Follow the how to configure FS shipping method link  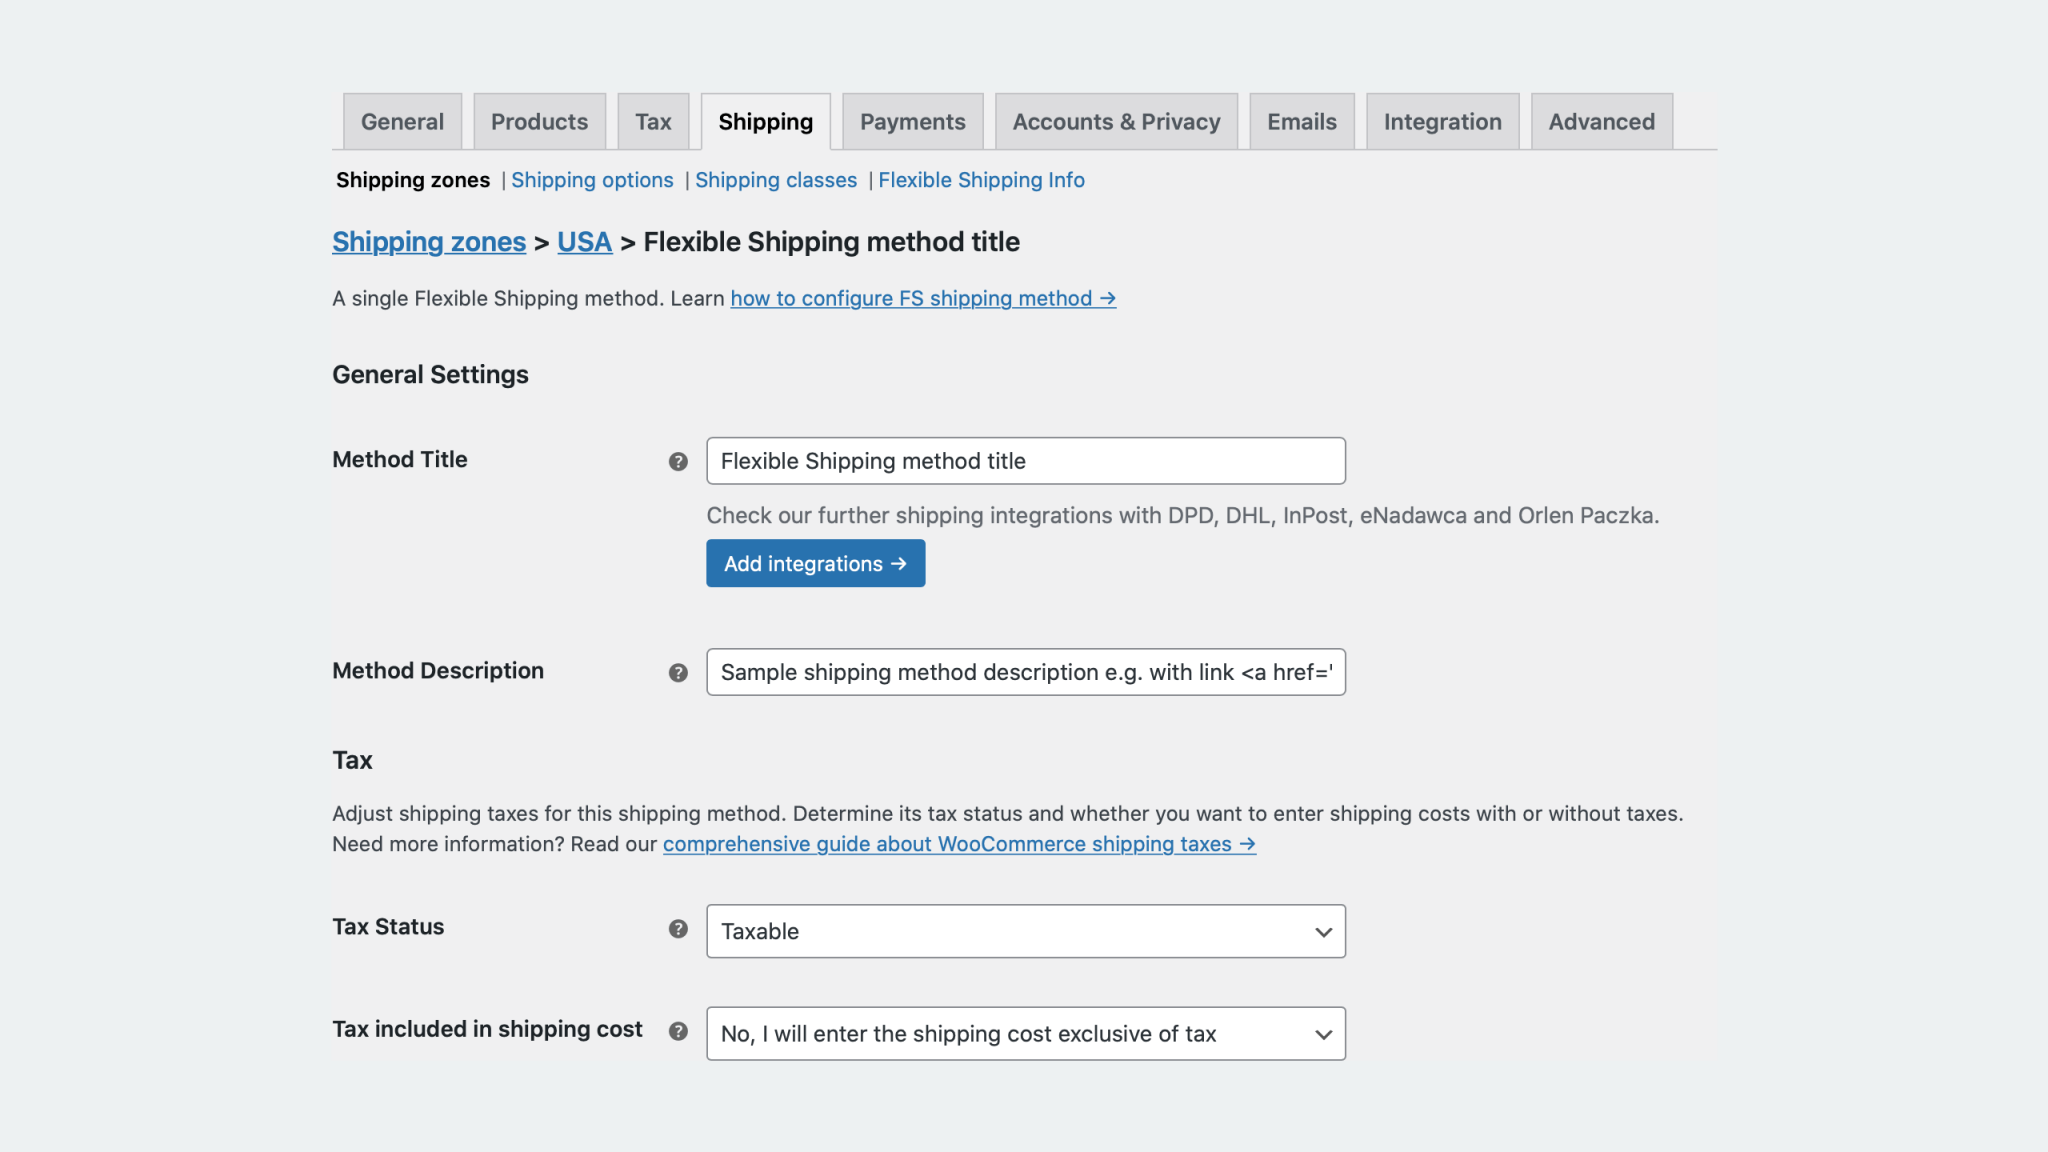click(922, 298)
